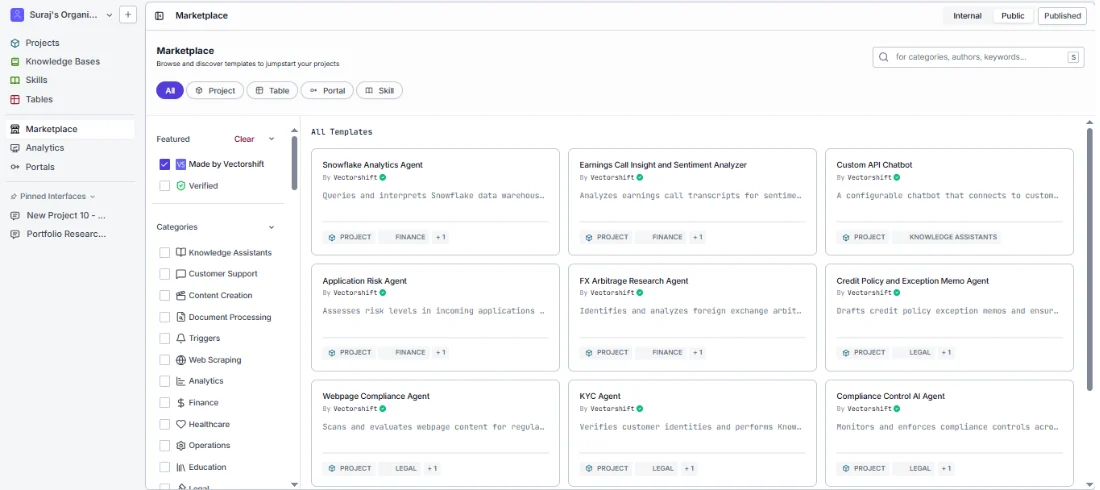The height and width of the screenshot is (490, 1100).
Task: Click the Analytics icon in left sidebar
Action: (15, 148)
